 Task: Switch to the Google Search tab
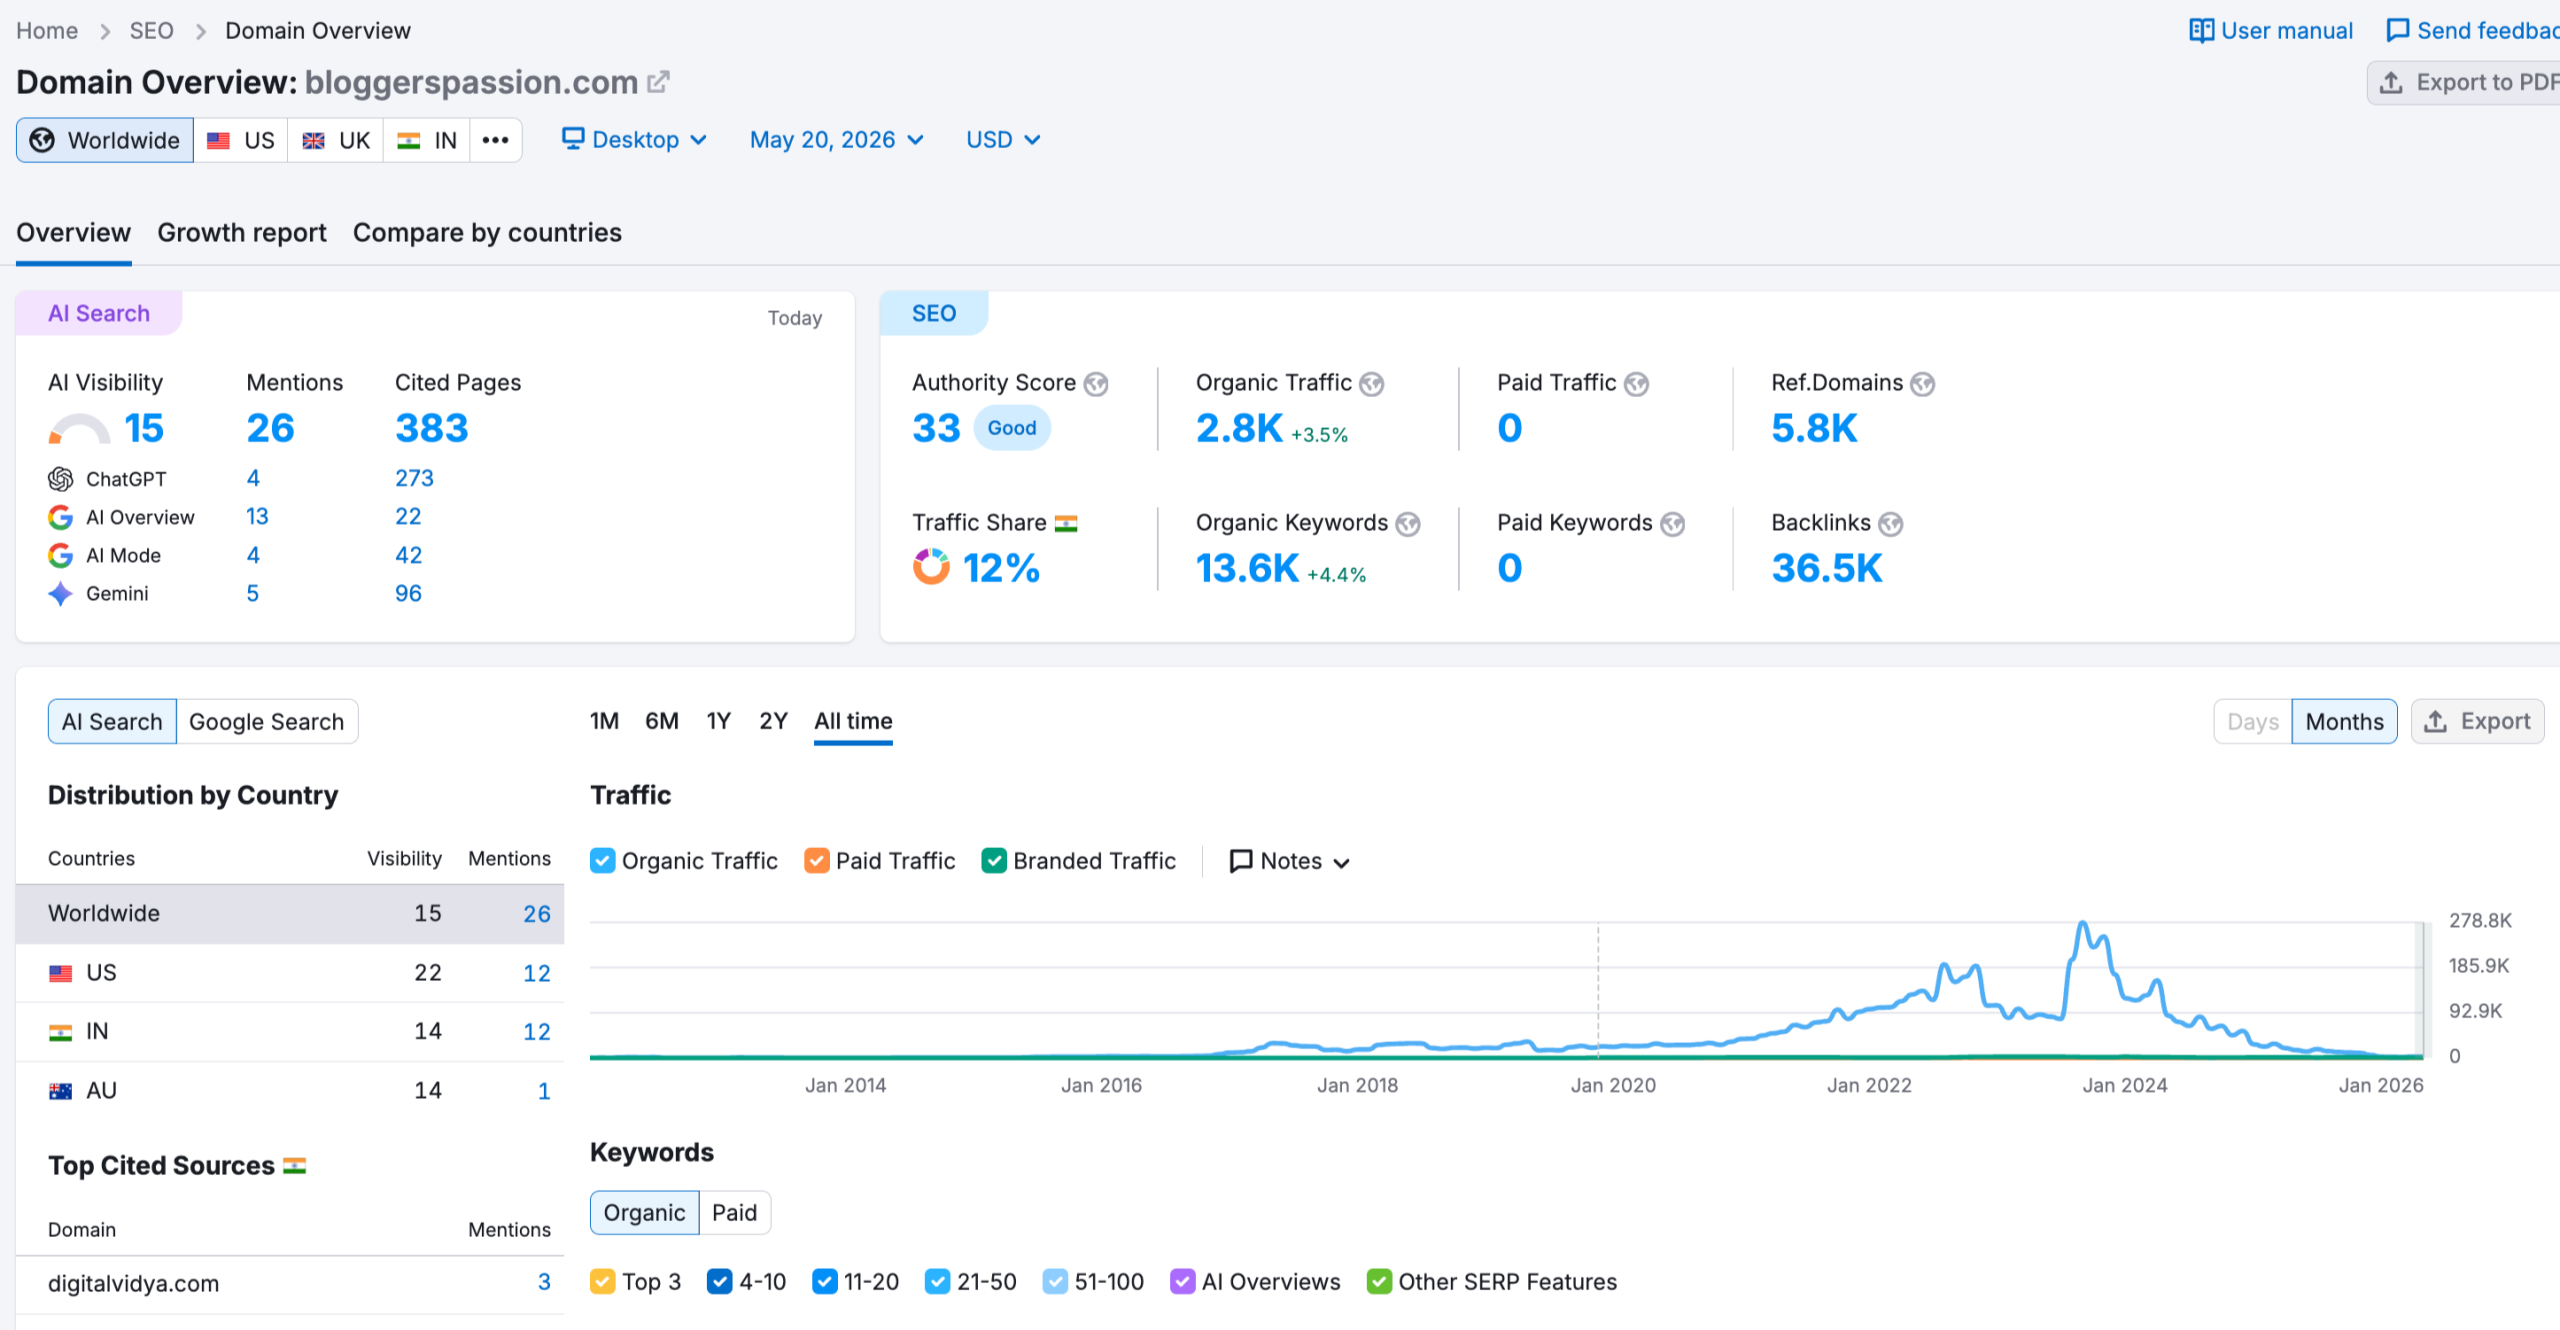pyautogui.click(x=267, y=722)
